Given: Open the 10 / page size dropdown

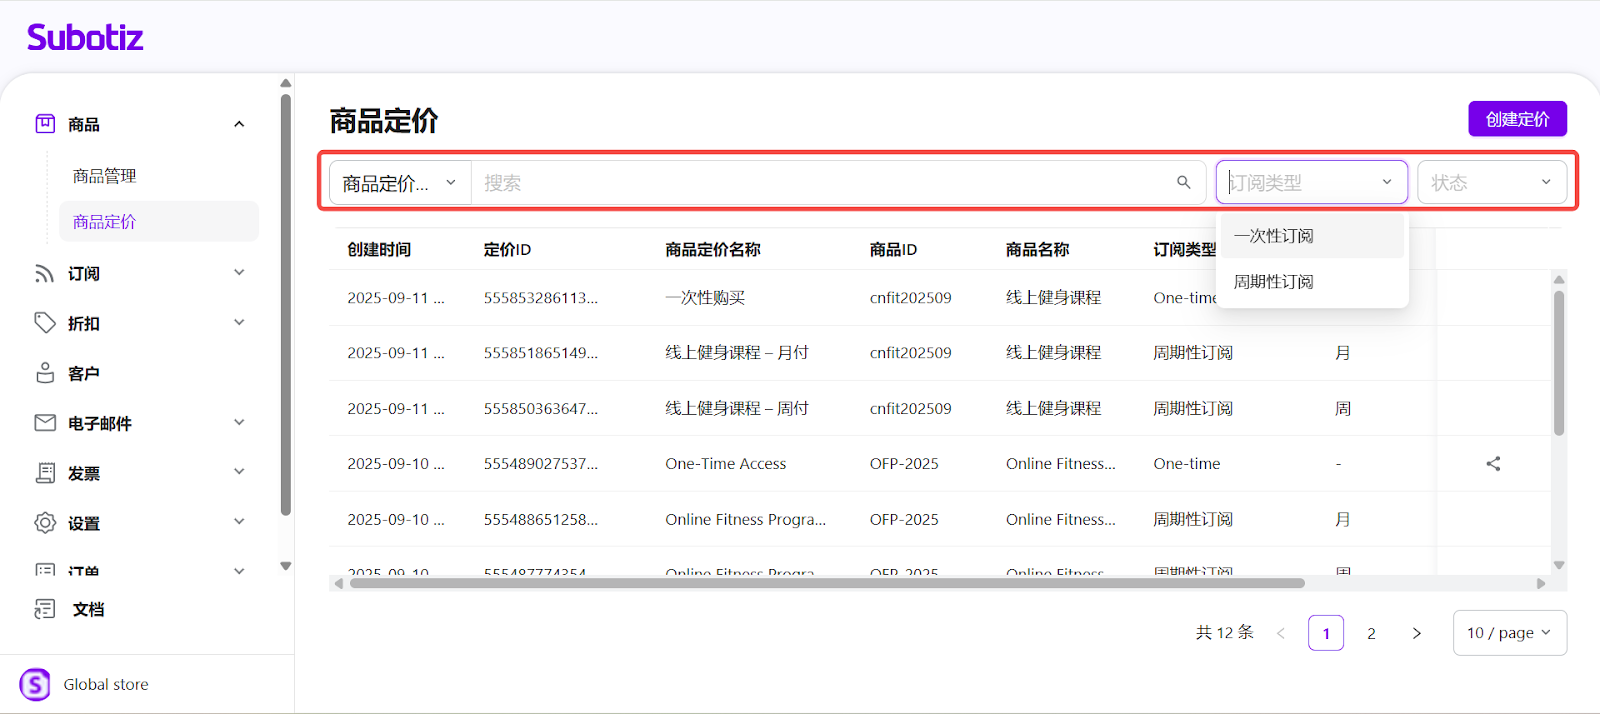Looking at the screenshot, I should point(1508,633).
